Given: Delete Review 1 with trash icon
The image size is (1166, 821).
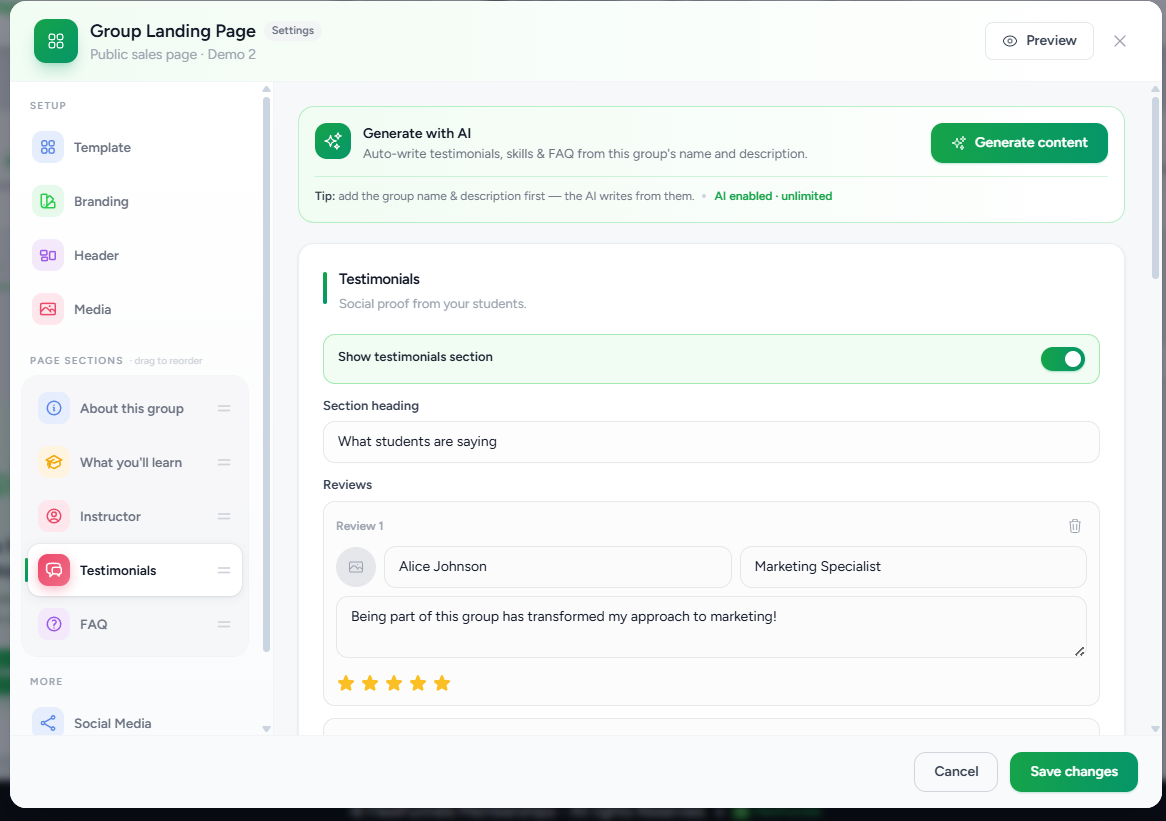Looking at the screenshot, I should point(1075,526).
